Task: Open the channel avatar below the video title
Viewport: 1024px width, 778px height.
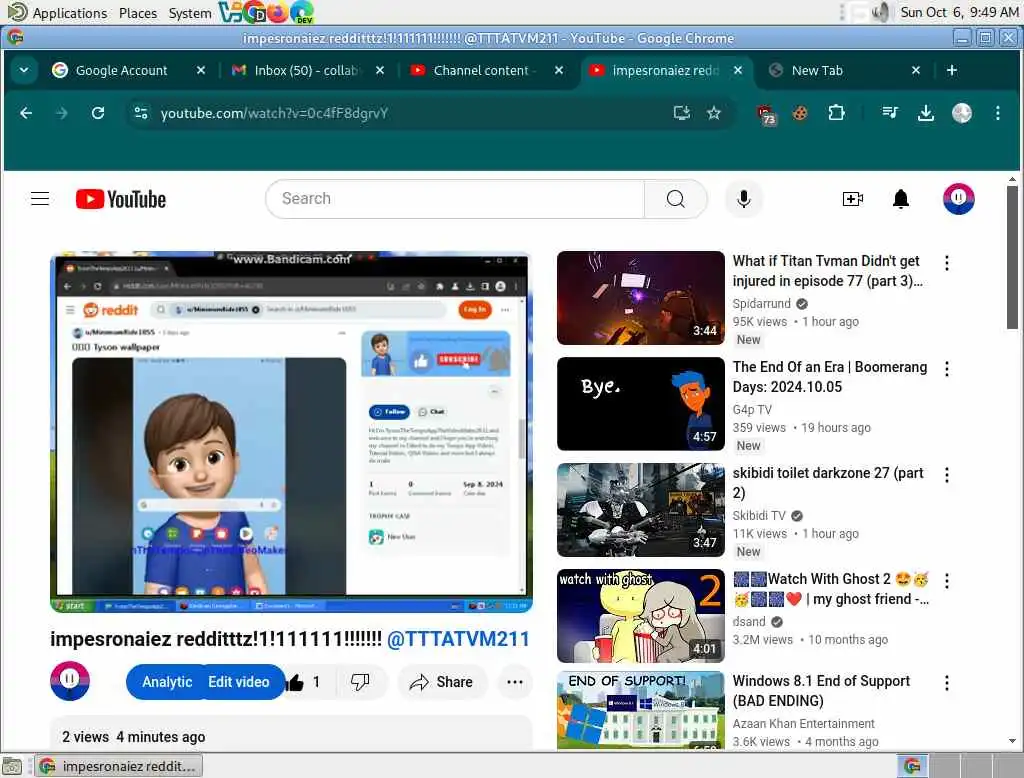Action: click(x=70, y=681)
